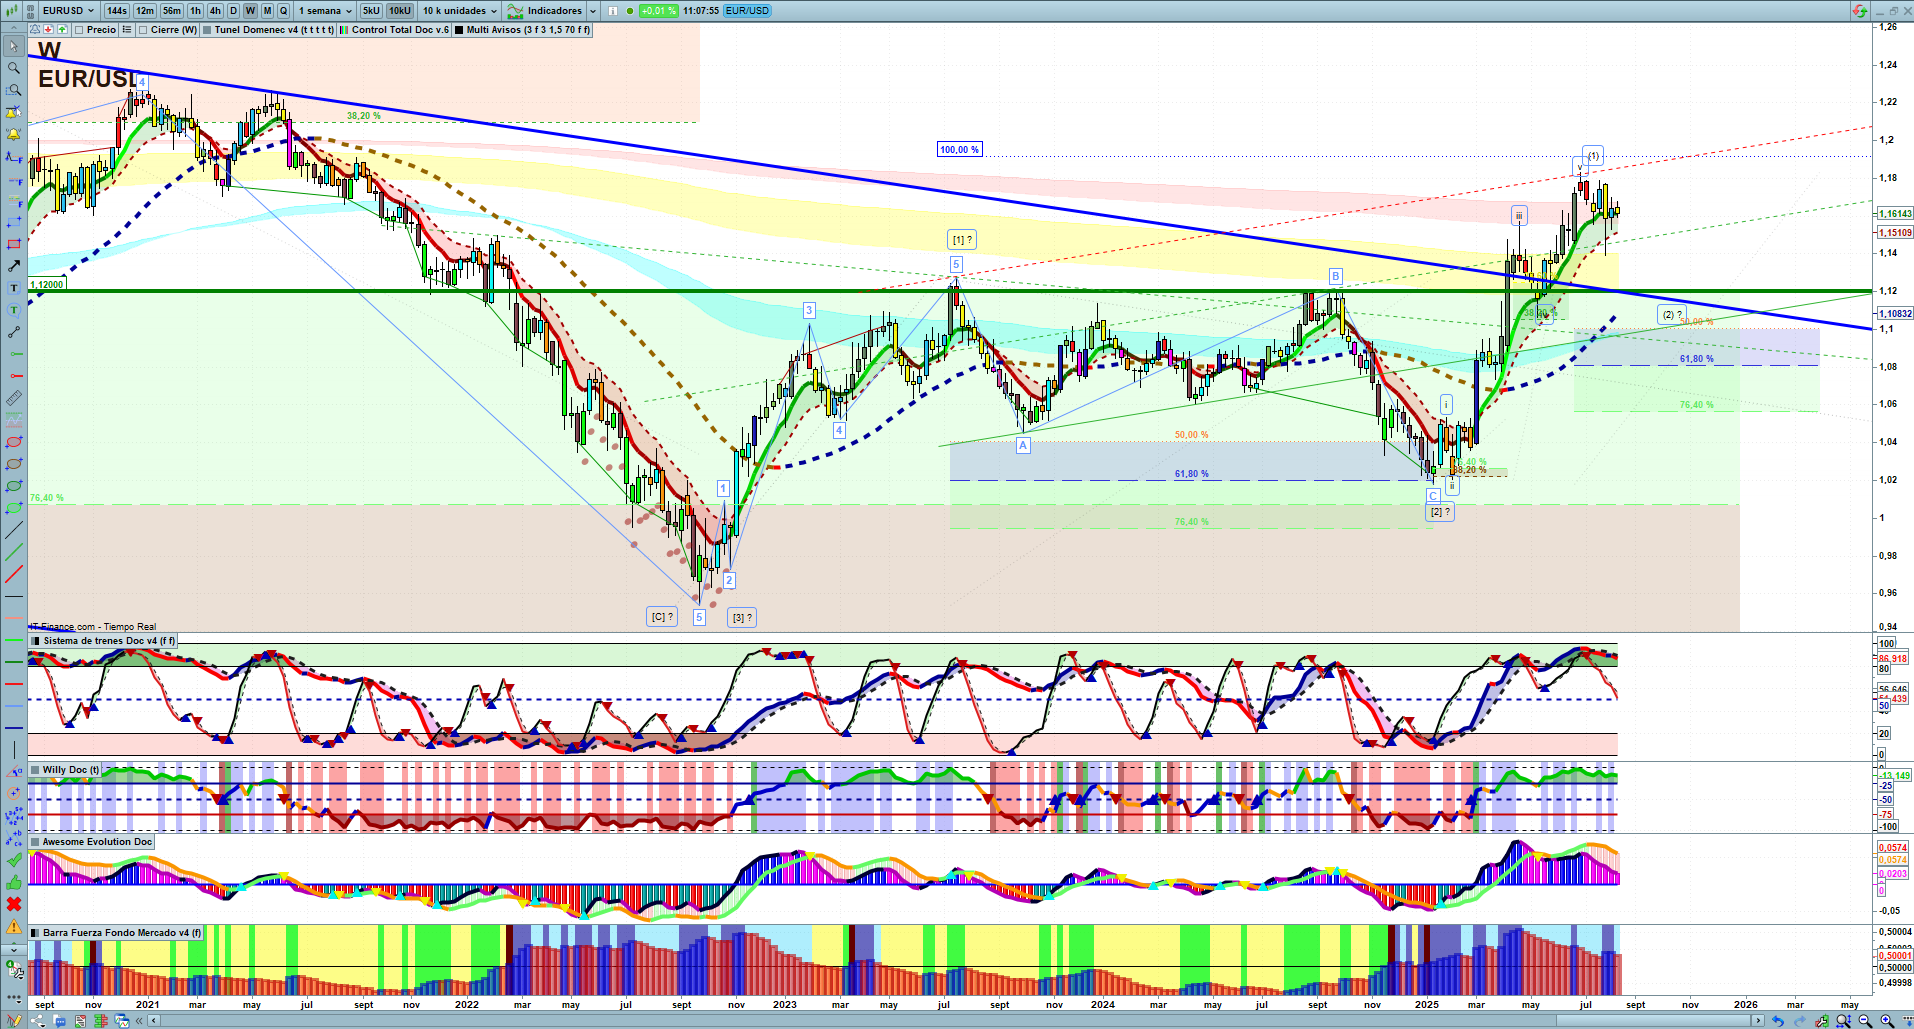Viewport: 1914px width, 1029px height.
Task: Toggle the Precio checkbox
Action: 79,30
